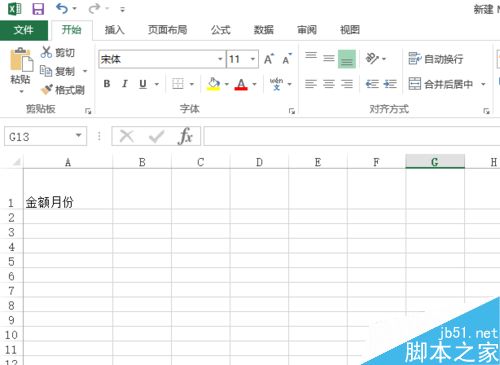Viewport: 500px width, 365px height.
Task: Open the 页面布局 tab
Action: tap(167, 30)
